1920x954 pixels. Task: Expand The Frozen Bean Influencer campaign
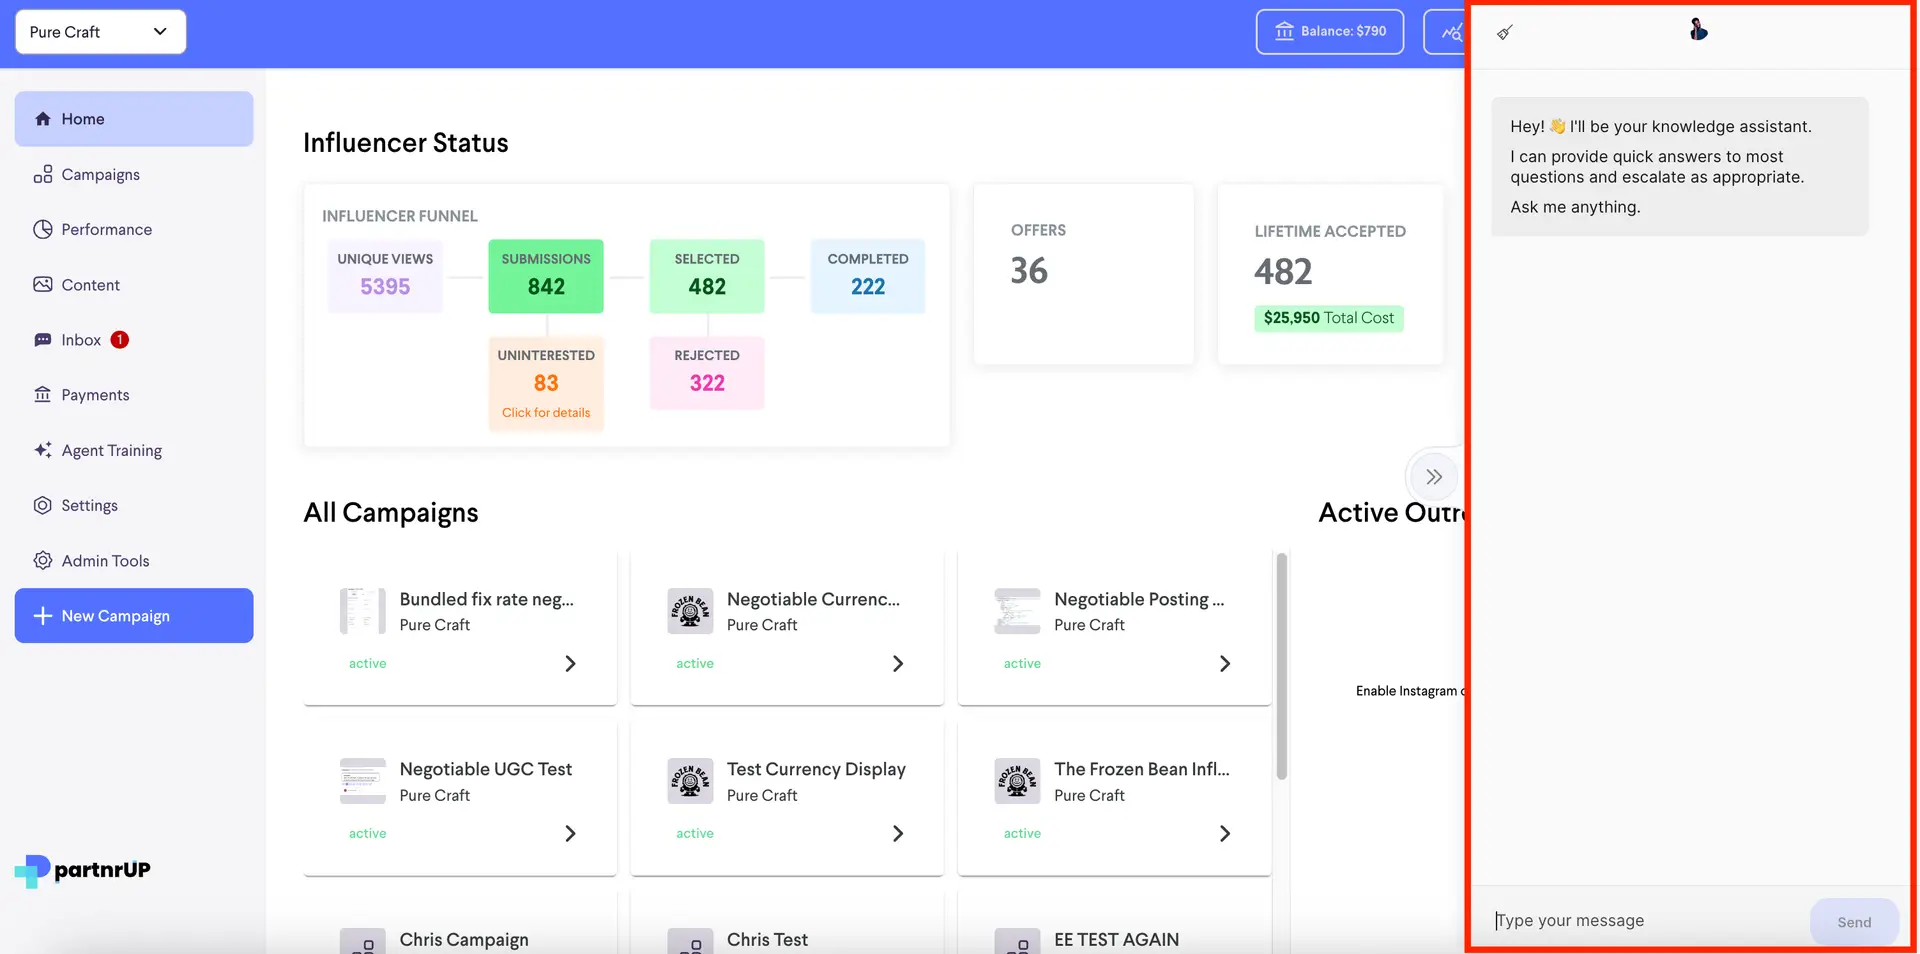[x=1225, y=833]
